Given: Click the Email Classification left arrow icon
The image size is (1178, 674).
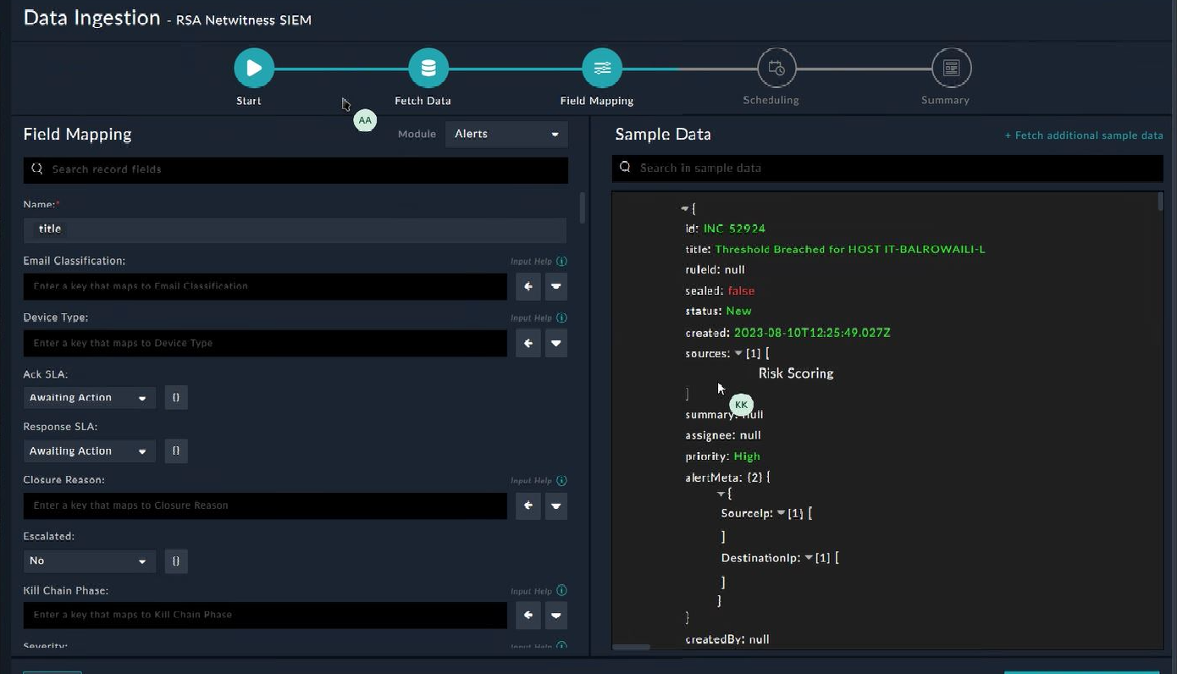Looking at the screenshot, I should (x=528, y=287).
